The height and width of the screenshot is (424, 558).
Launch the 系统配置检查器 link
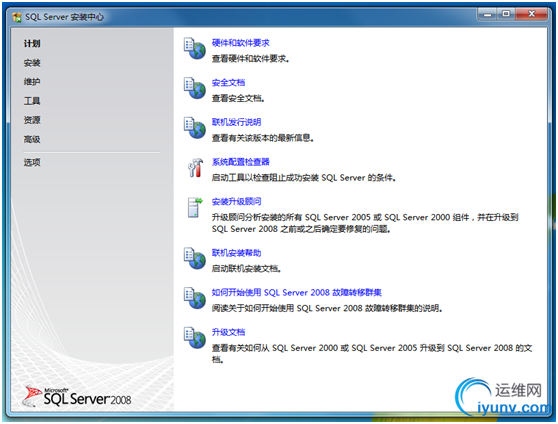click(241, 162)
